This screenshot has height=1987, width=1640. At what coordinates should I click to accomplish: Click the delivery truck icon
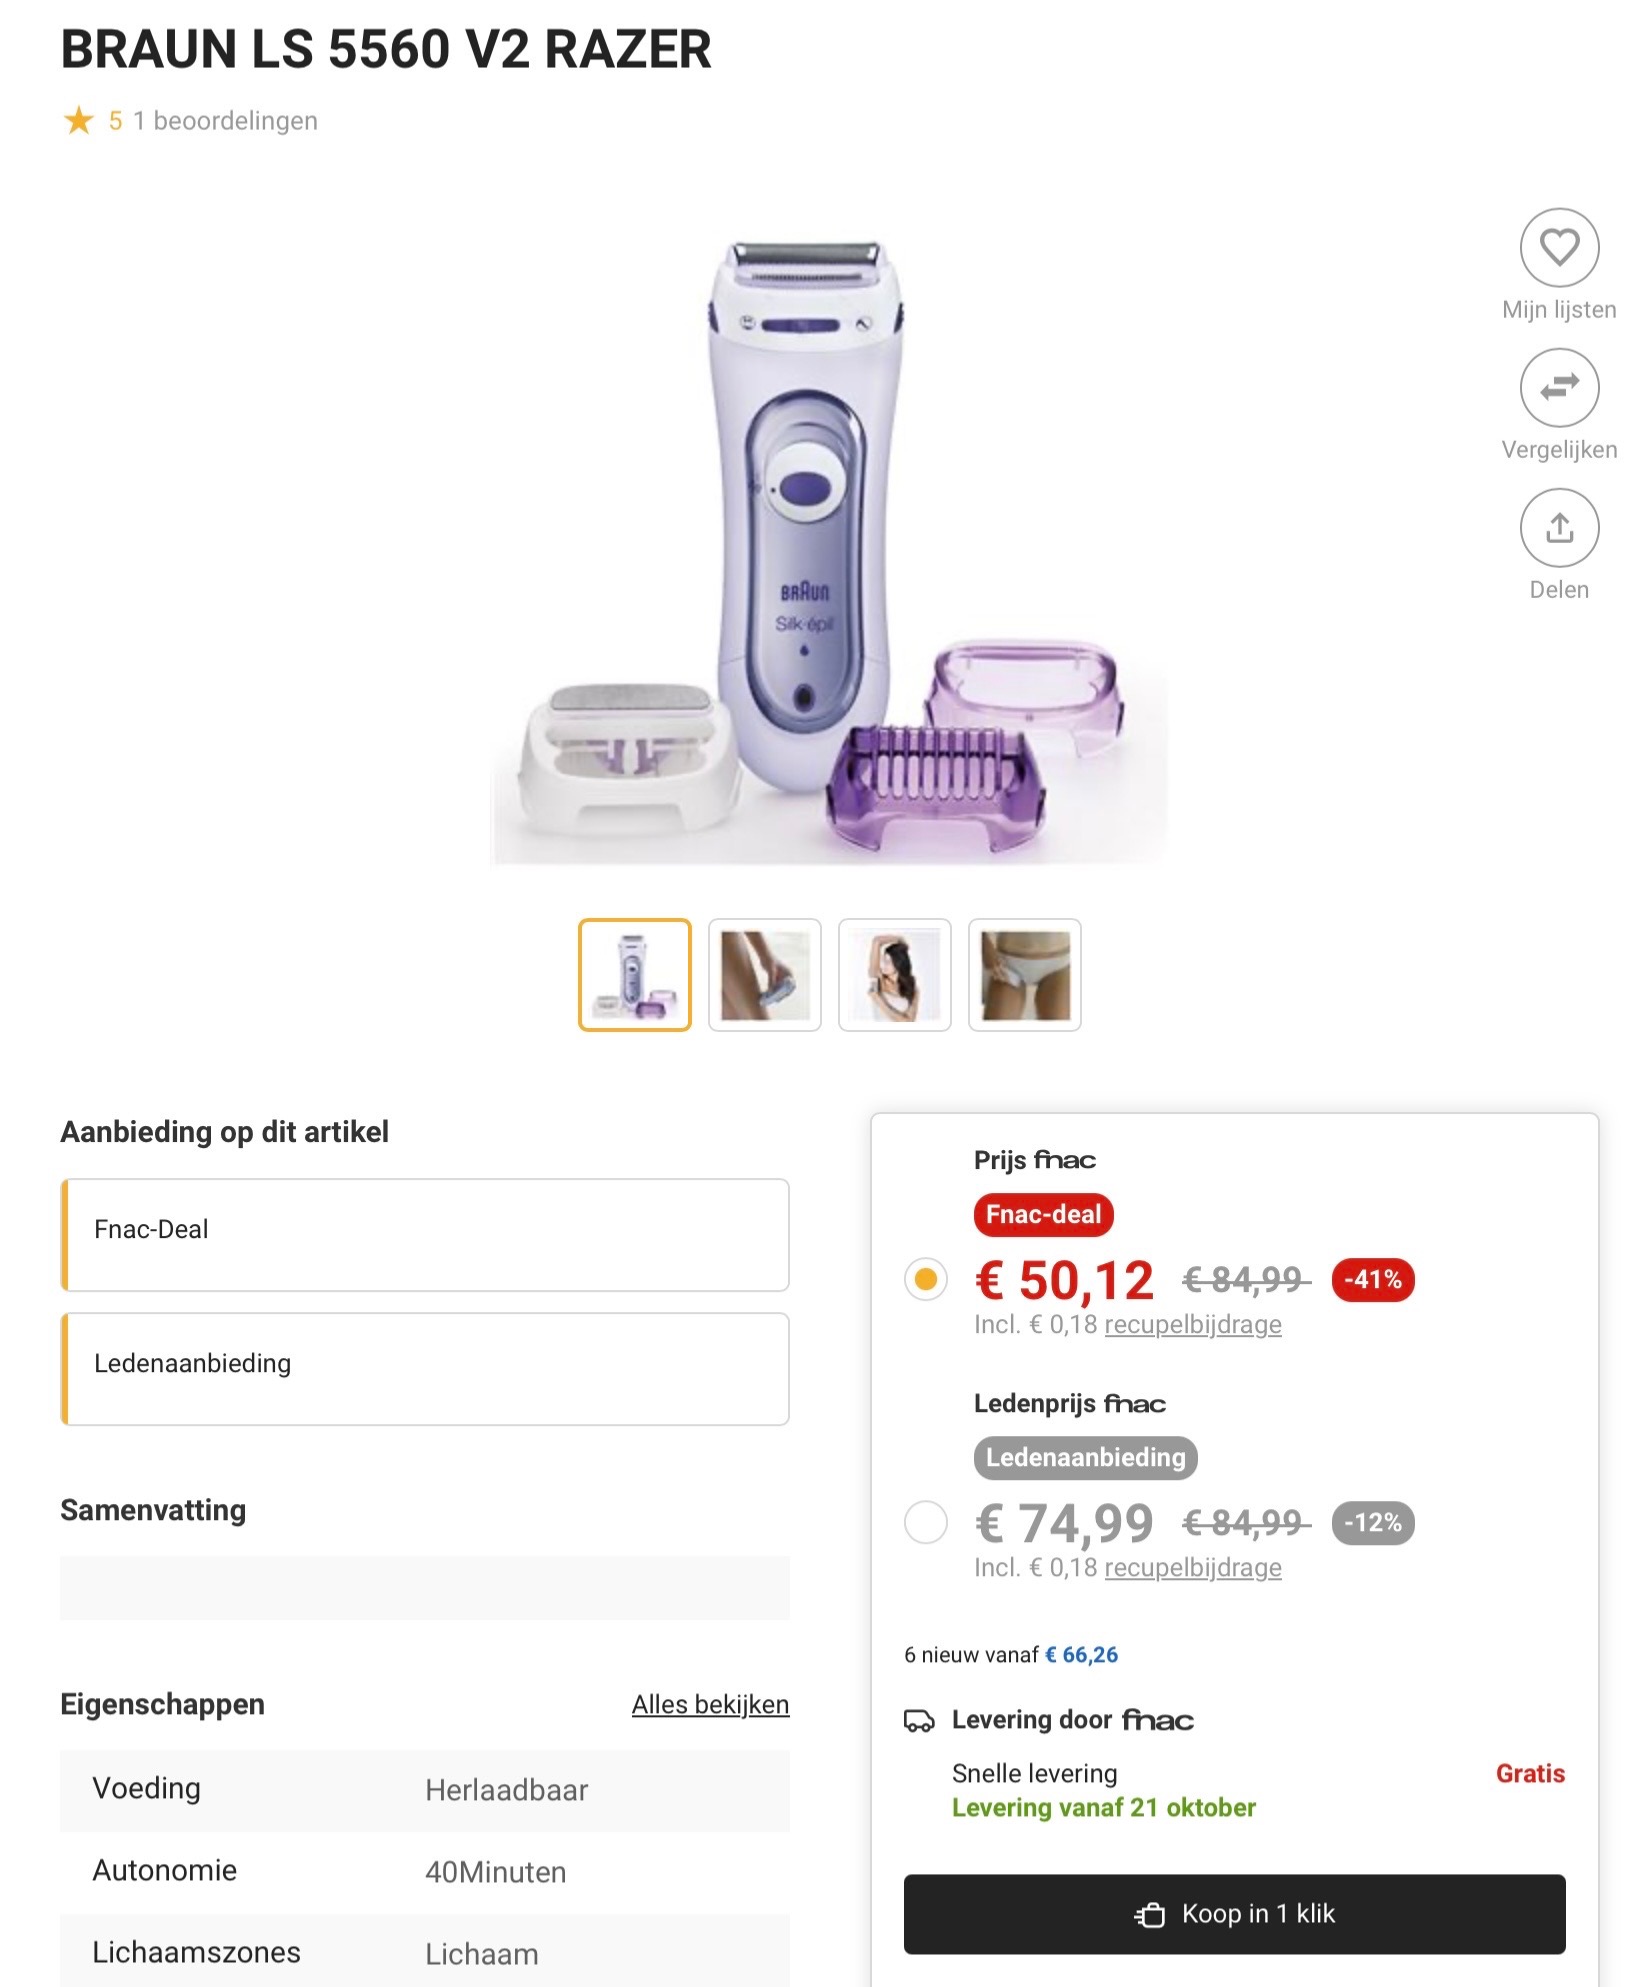pos(919,1720)
